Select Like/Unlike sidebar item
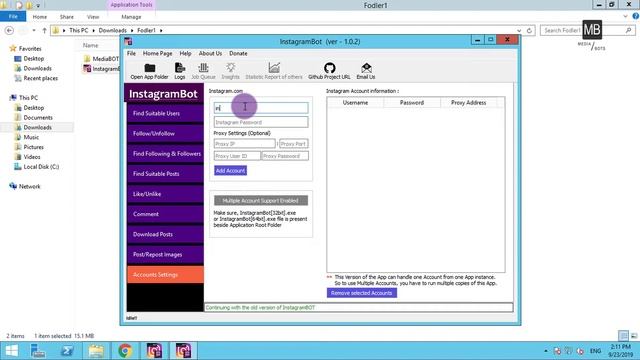Screen dimensions: 640x360 (x=165, y=194)
